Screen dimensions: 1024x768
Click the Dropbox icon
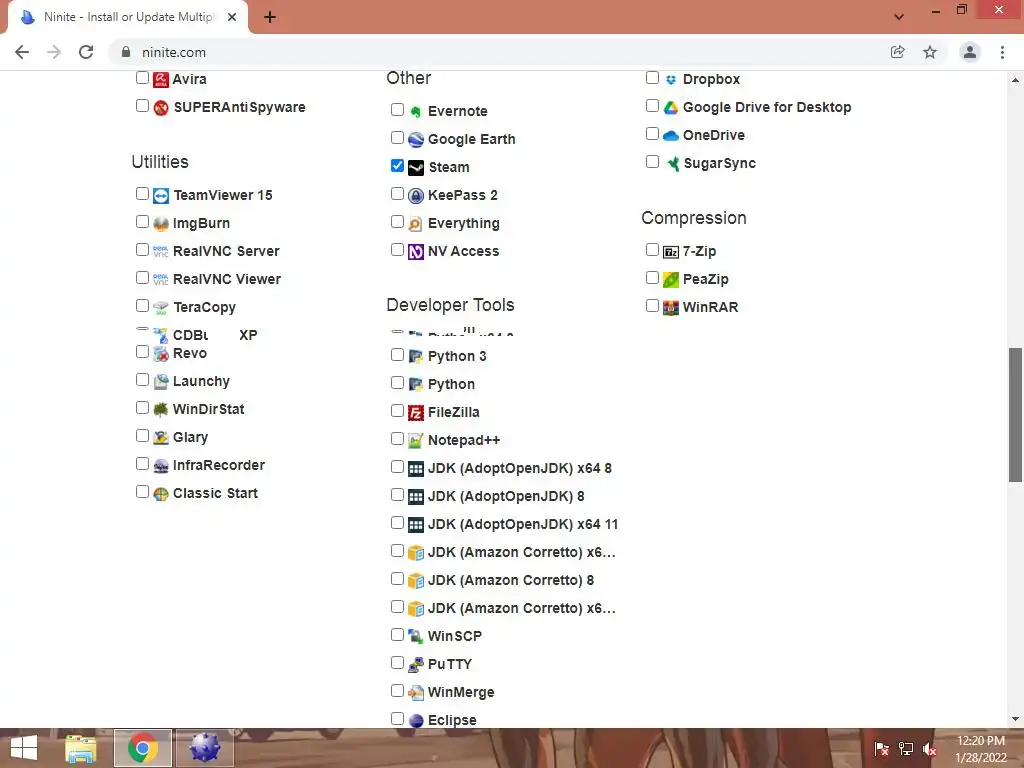click(671, 80)
